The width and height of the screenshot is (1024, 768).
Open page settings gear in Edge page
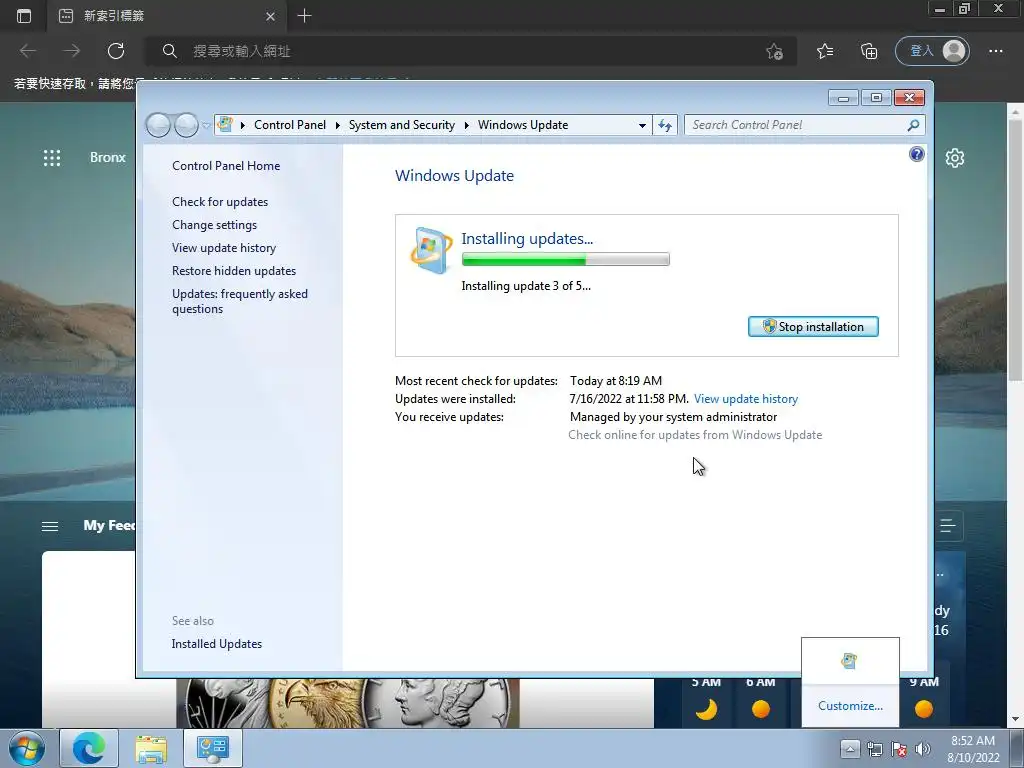click(x=955, y=157)
